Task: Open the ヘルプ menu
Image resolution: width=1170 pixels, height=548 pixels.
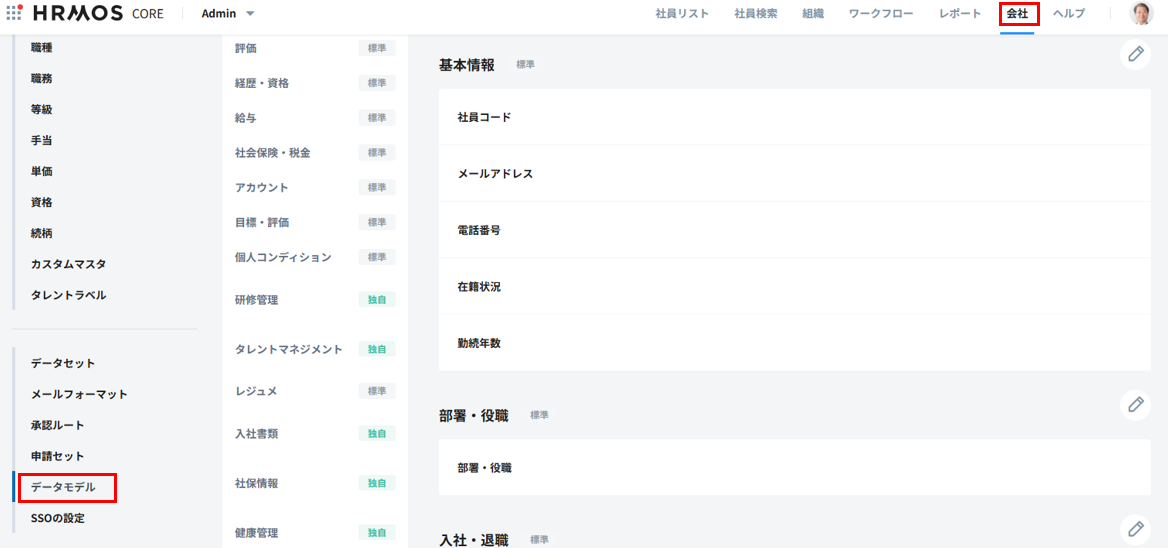Action: point(1069,14)
